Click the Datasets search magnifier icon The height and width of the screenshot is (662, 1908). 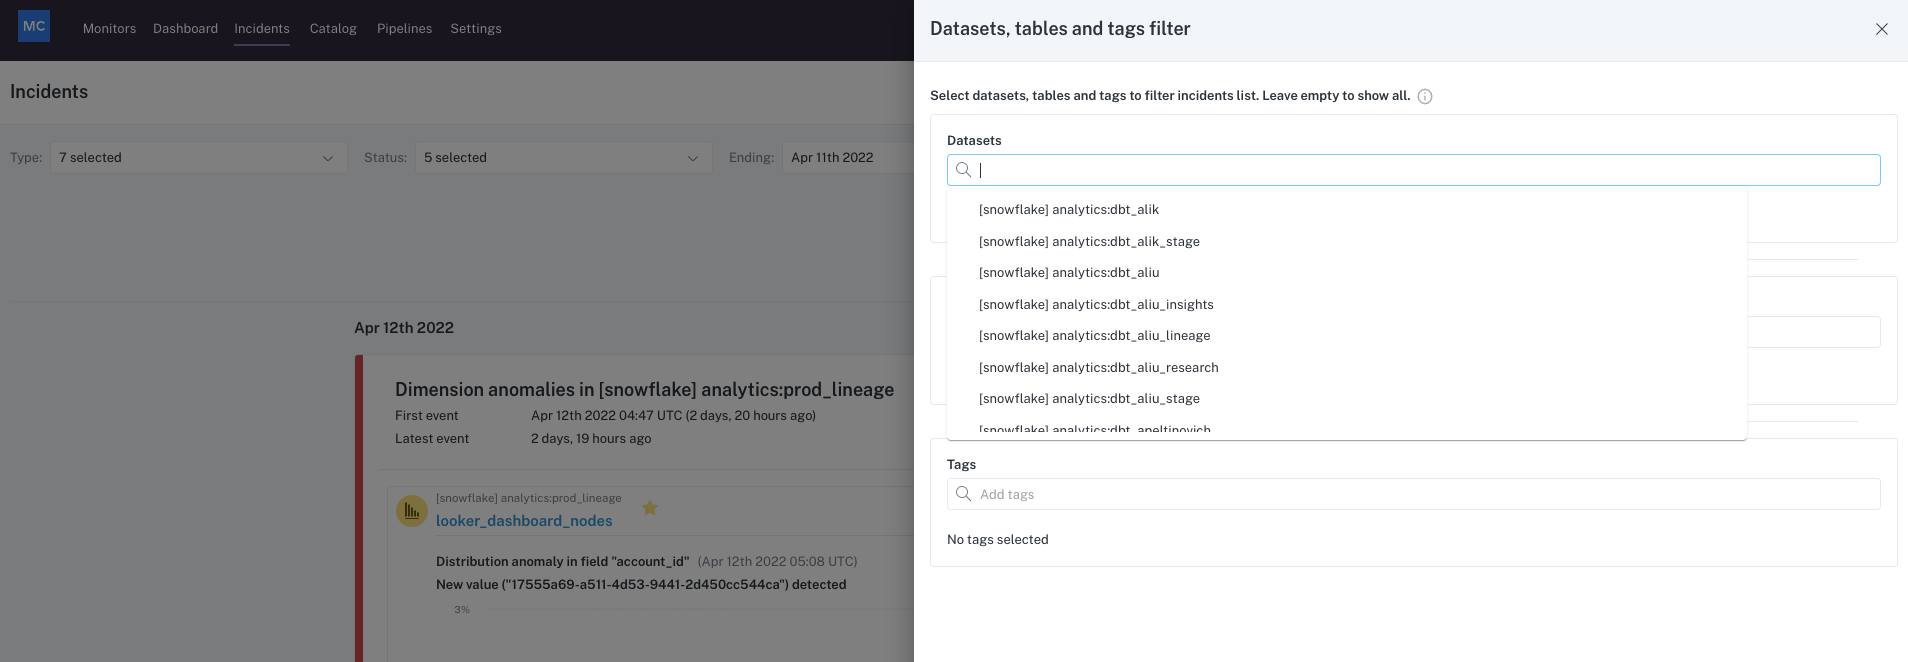[x=963, y=170]
